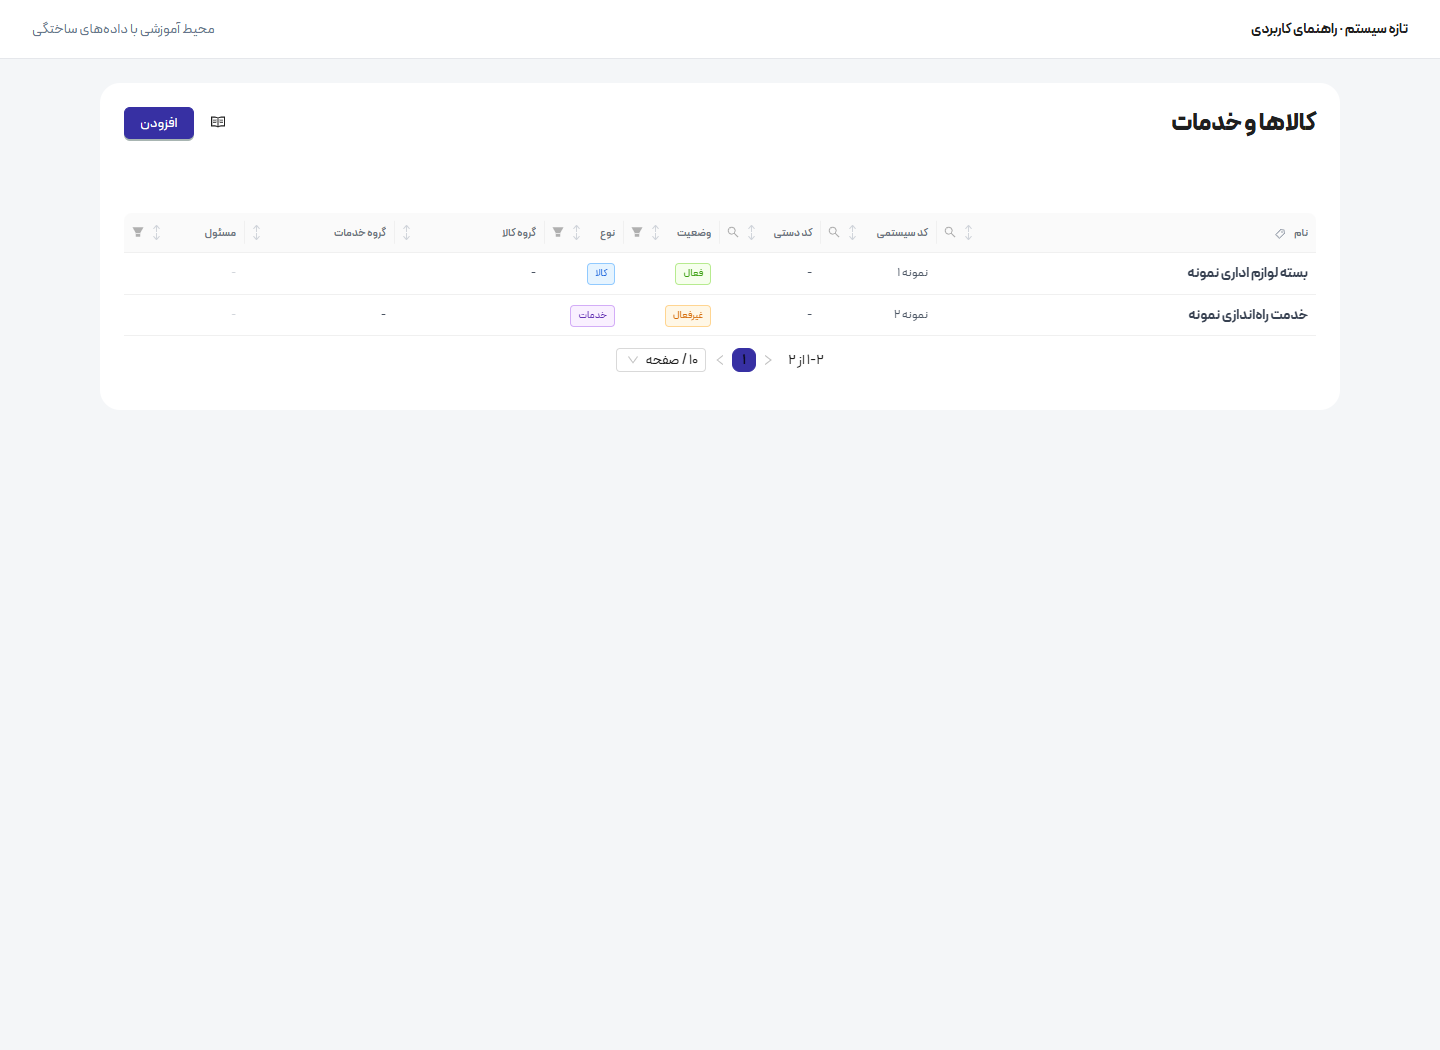Click the تازه سیستم · راهنمای کاربردی header title
This screenshot has height=1050, width=1440.
[1329, 29]
